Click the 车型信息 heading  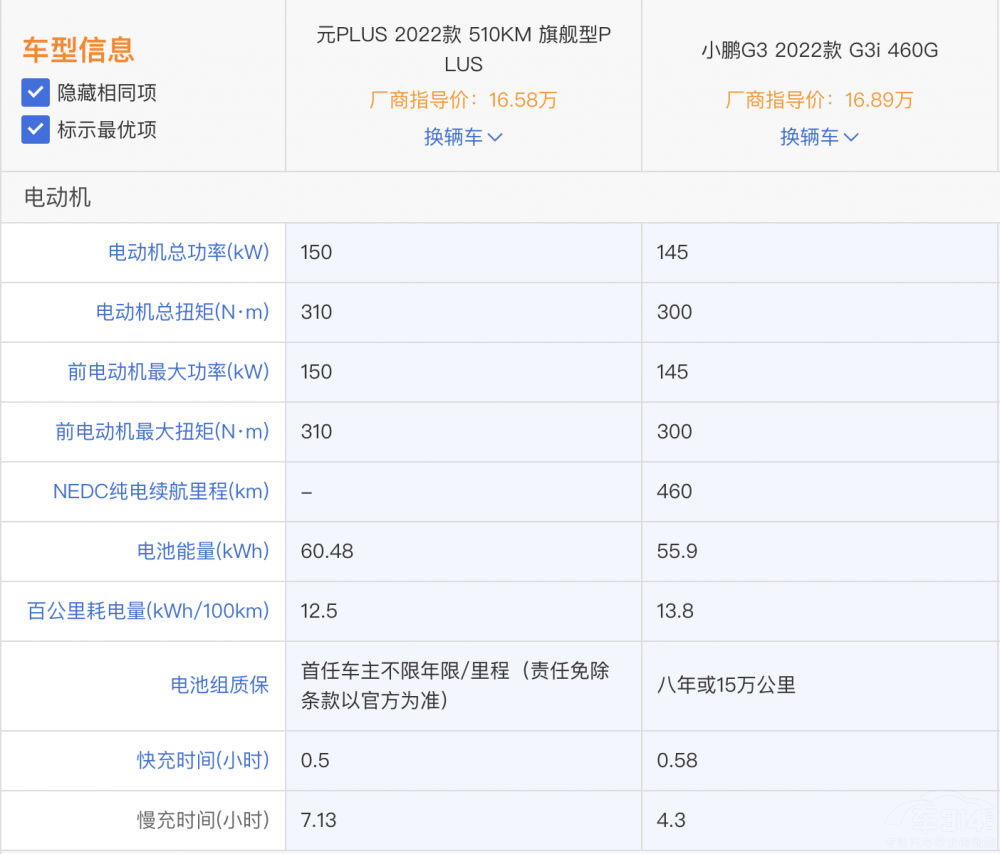(x=78, y=49)
